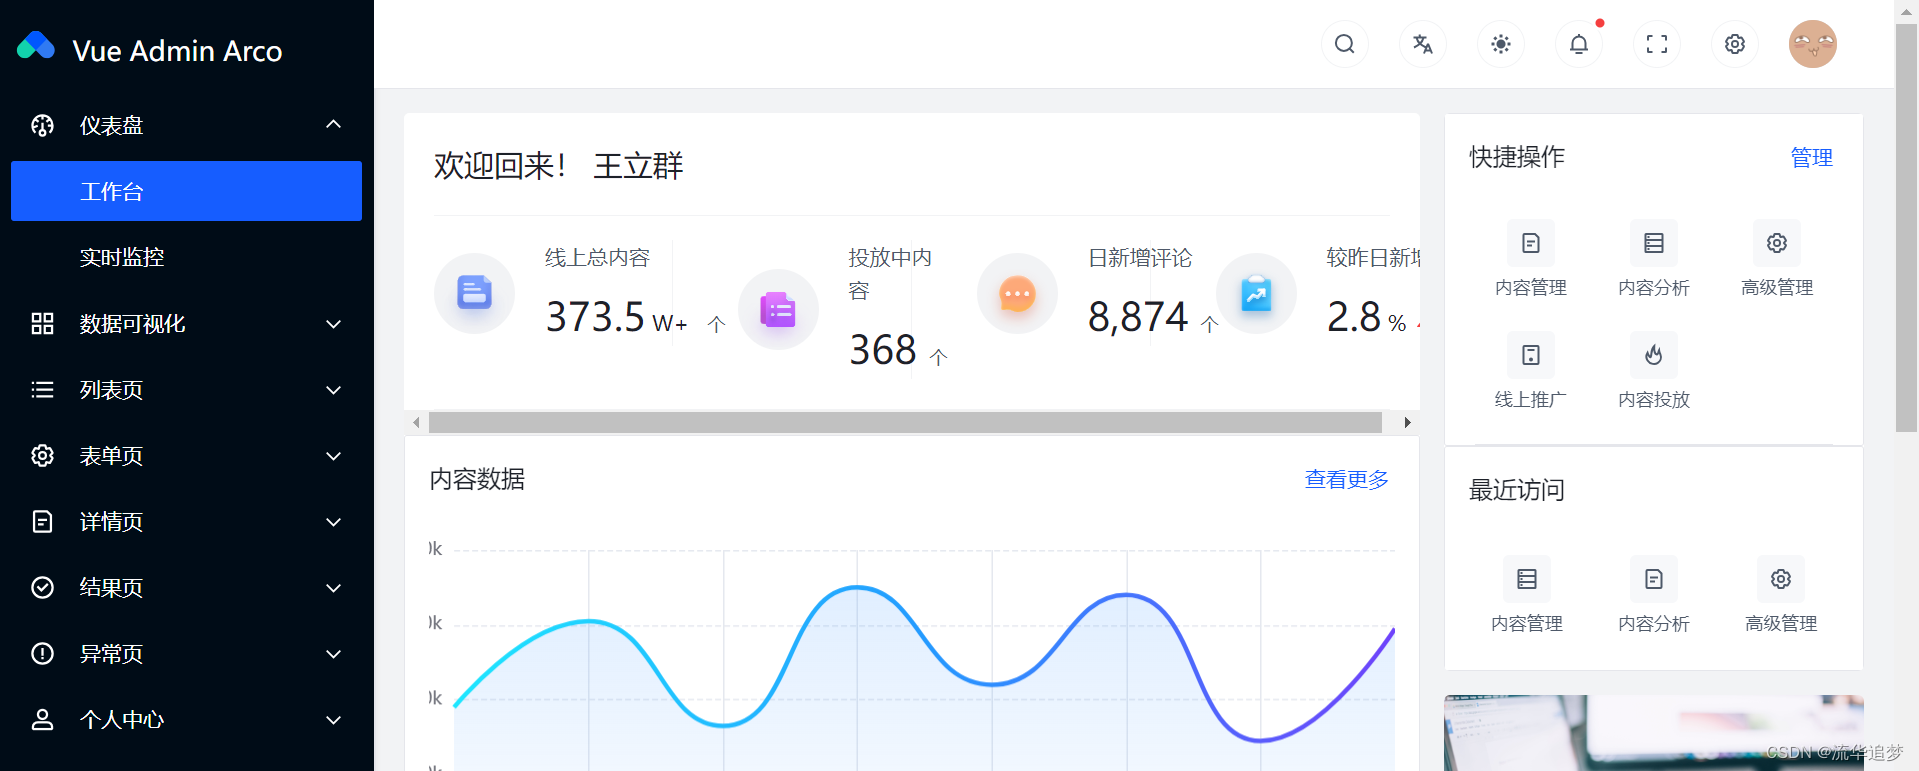1919x771 pixels.
Task: Toggle light/dark theme sun icon
Action: (x=1501, y=44)
